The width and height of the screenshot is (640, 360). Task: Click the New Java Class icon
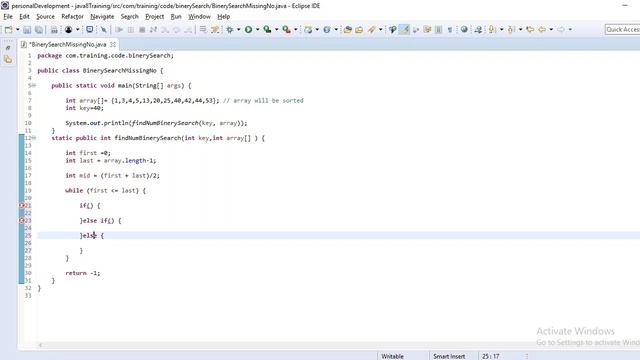pos(327,29)
